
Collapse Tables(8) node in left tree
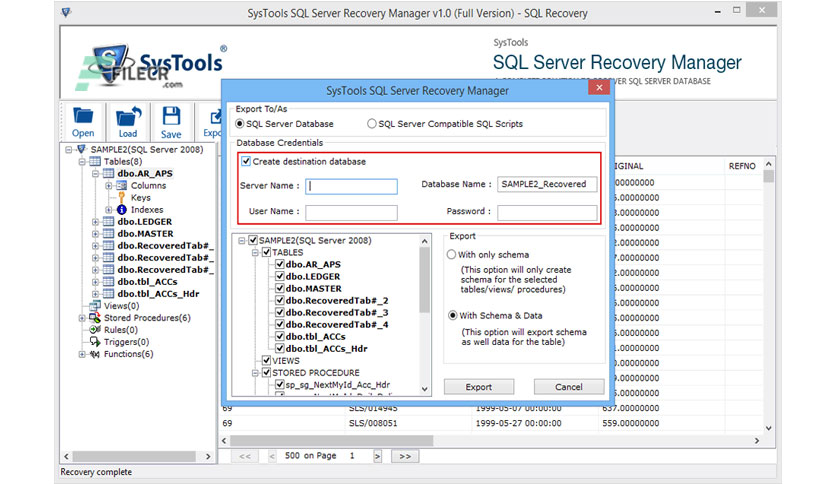(82, 162)
